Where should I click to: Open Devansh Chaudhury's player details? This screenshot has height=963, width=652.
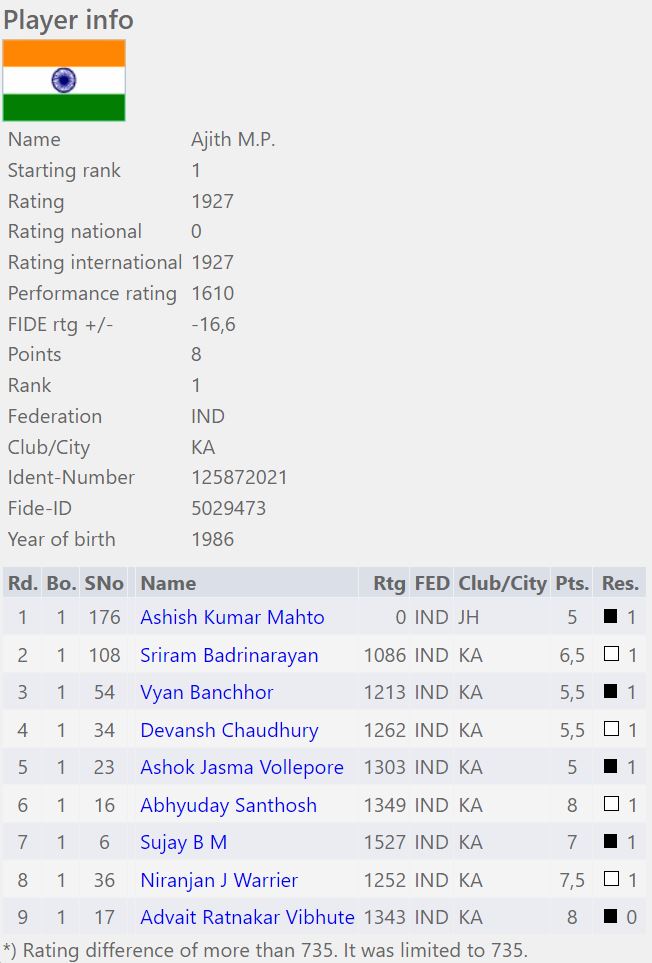tap(229, 730)
